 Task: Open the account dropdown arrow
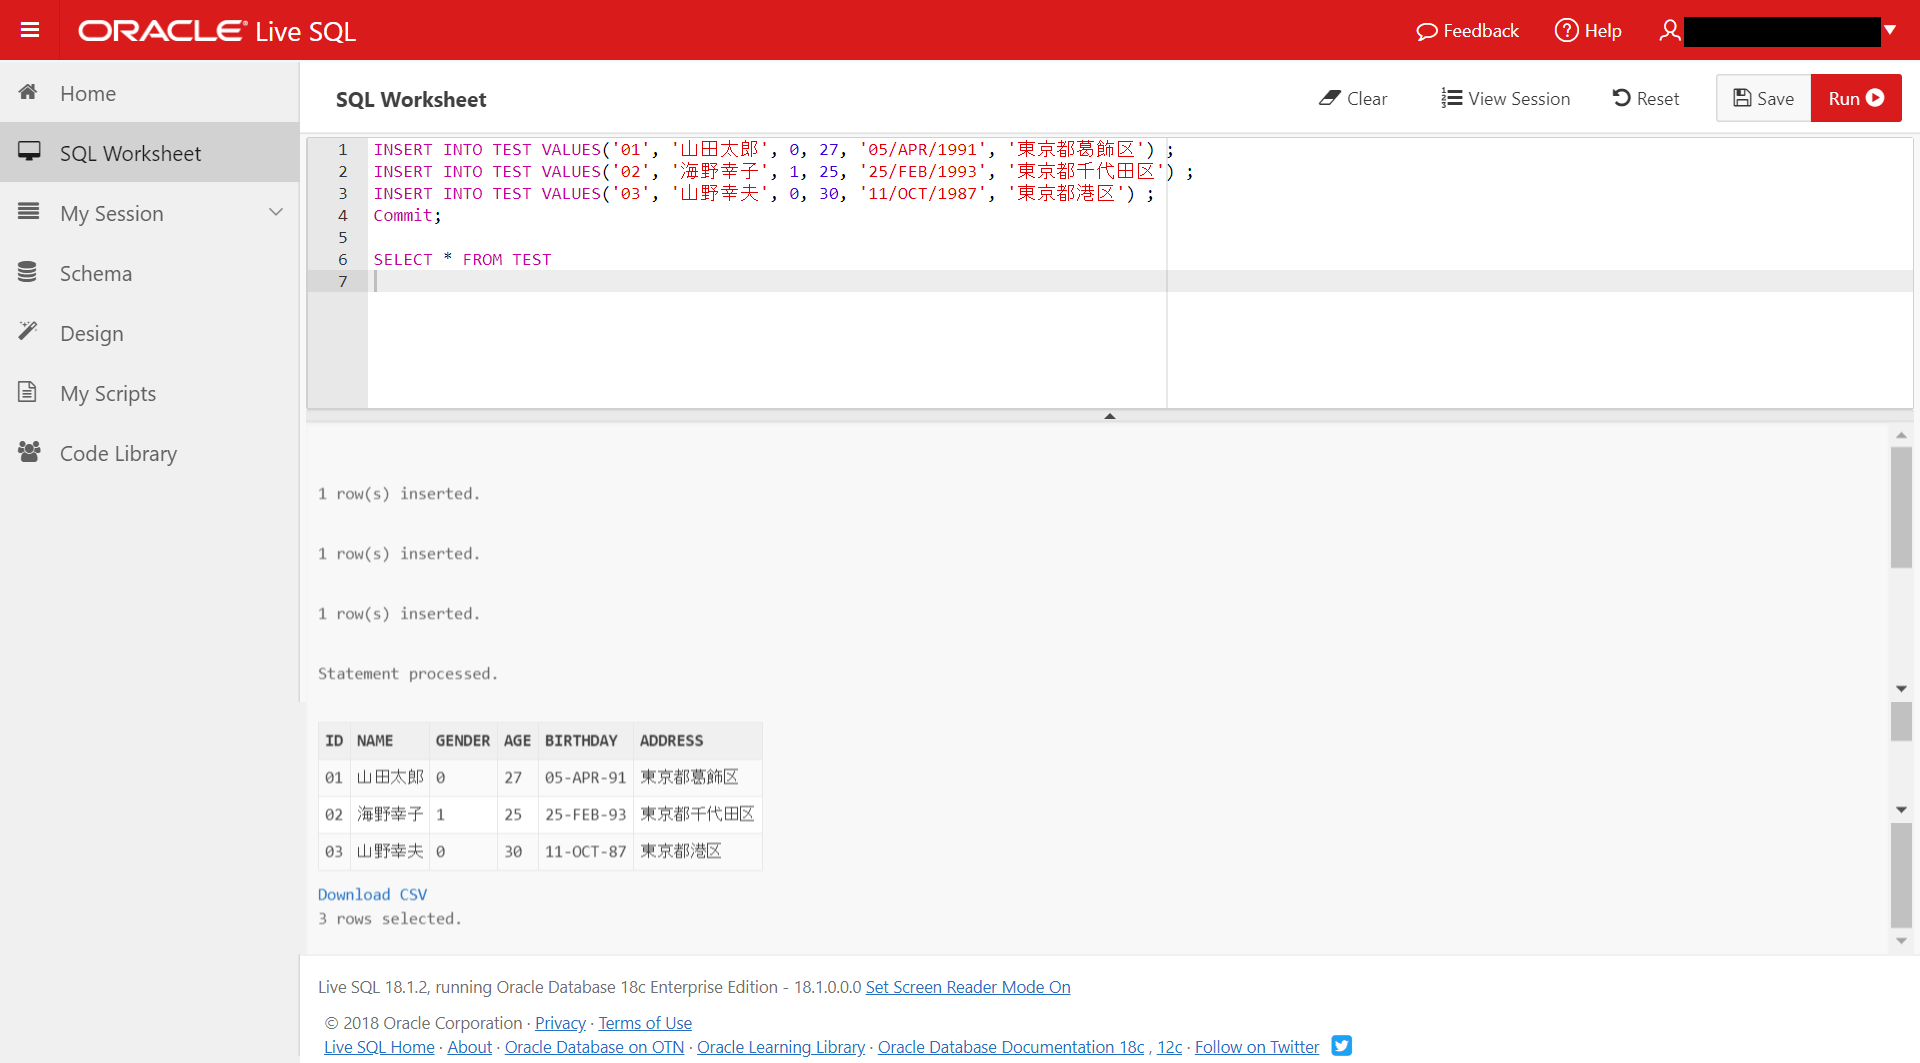(1890, 30)
